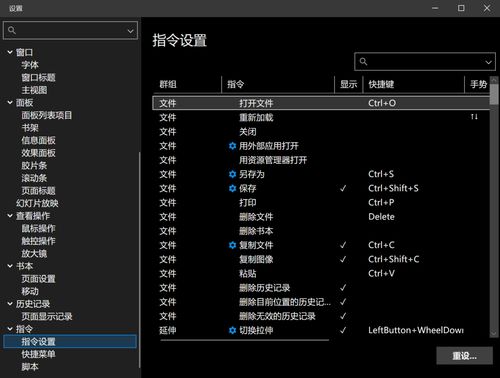Select 主视图 in the tree
Viewport: 500px width, 378px height.
[x=34, y=90]
